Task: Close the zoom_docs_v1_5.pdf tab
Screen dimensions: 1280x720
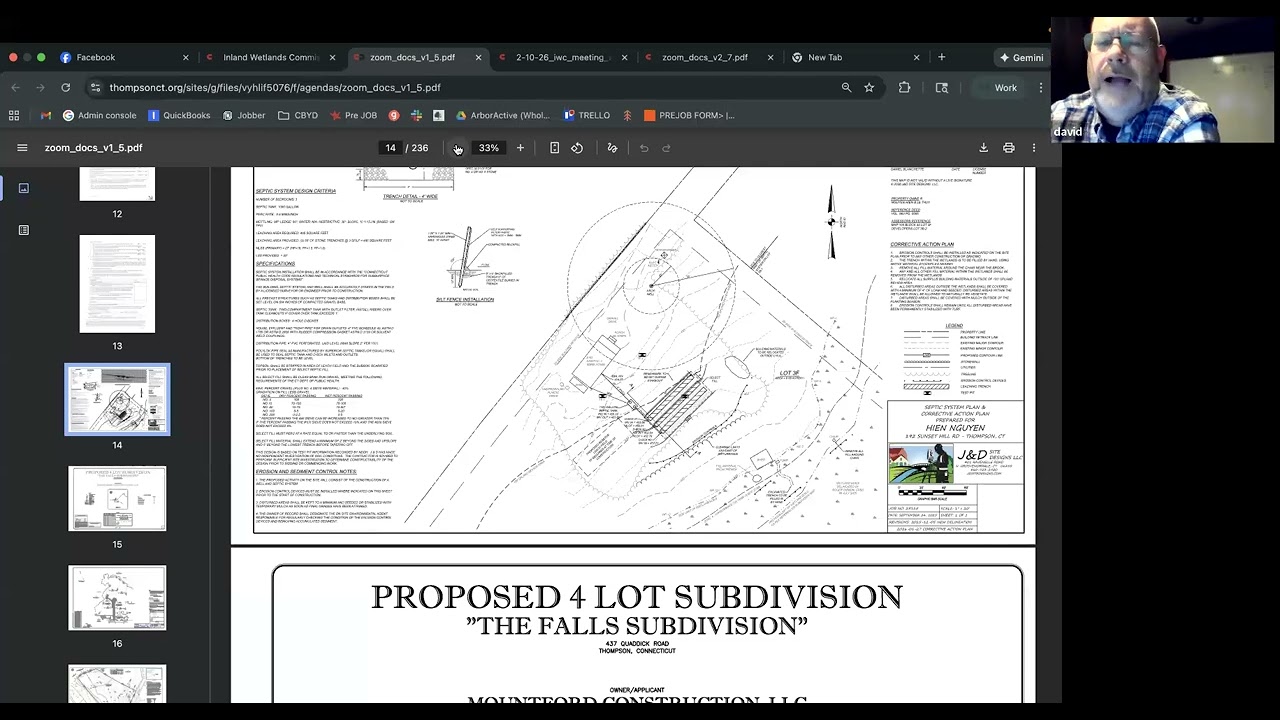Action: coord(478,57)
